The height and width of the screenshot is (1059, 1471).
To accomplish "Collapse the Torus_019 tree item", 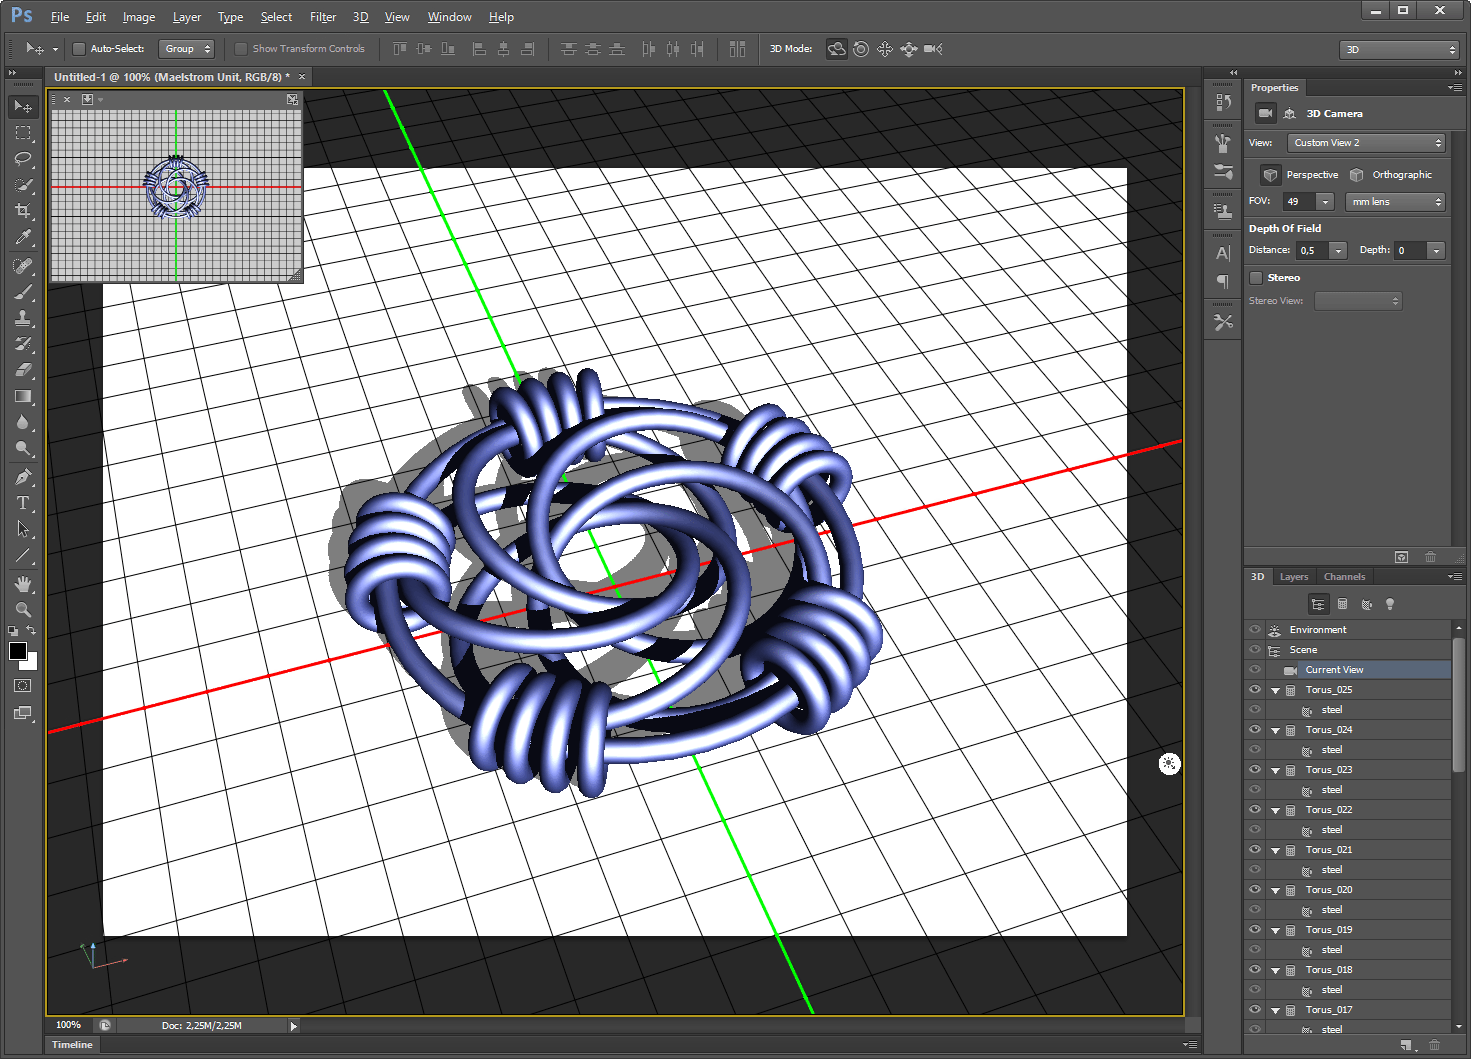I will (1275, 931).
